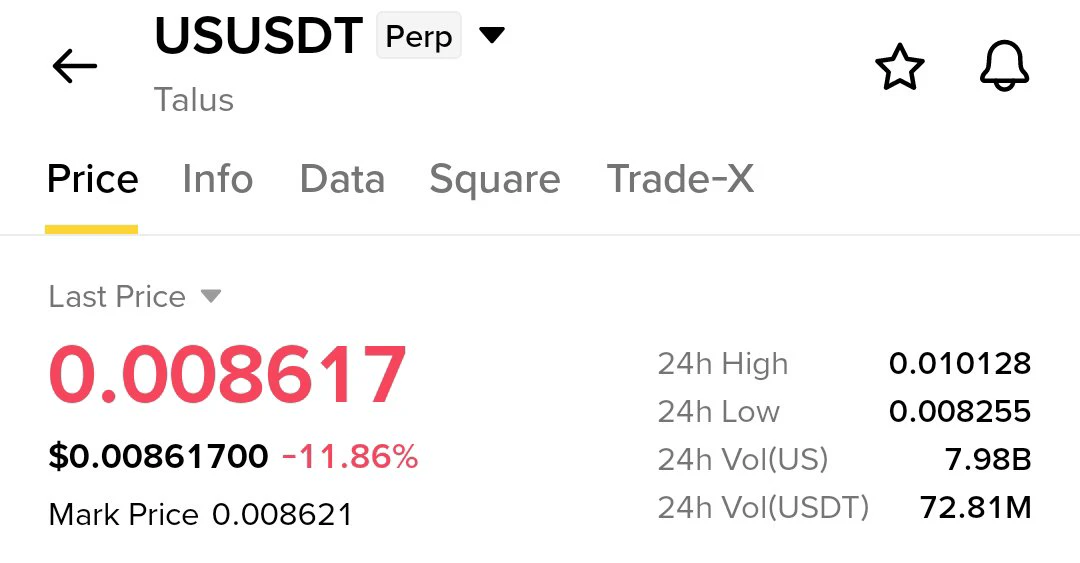
Task: Tap the 24h High value 0.010128
Action: [960, 363]
